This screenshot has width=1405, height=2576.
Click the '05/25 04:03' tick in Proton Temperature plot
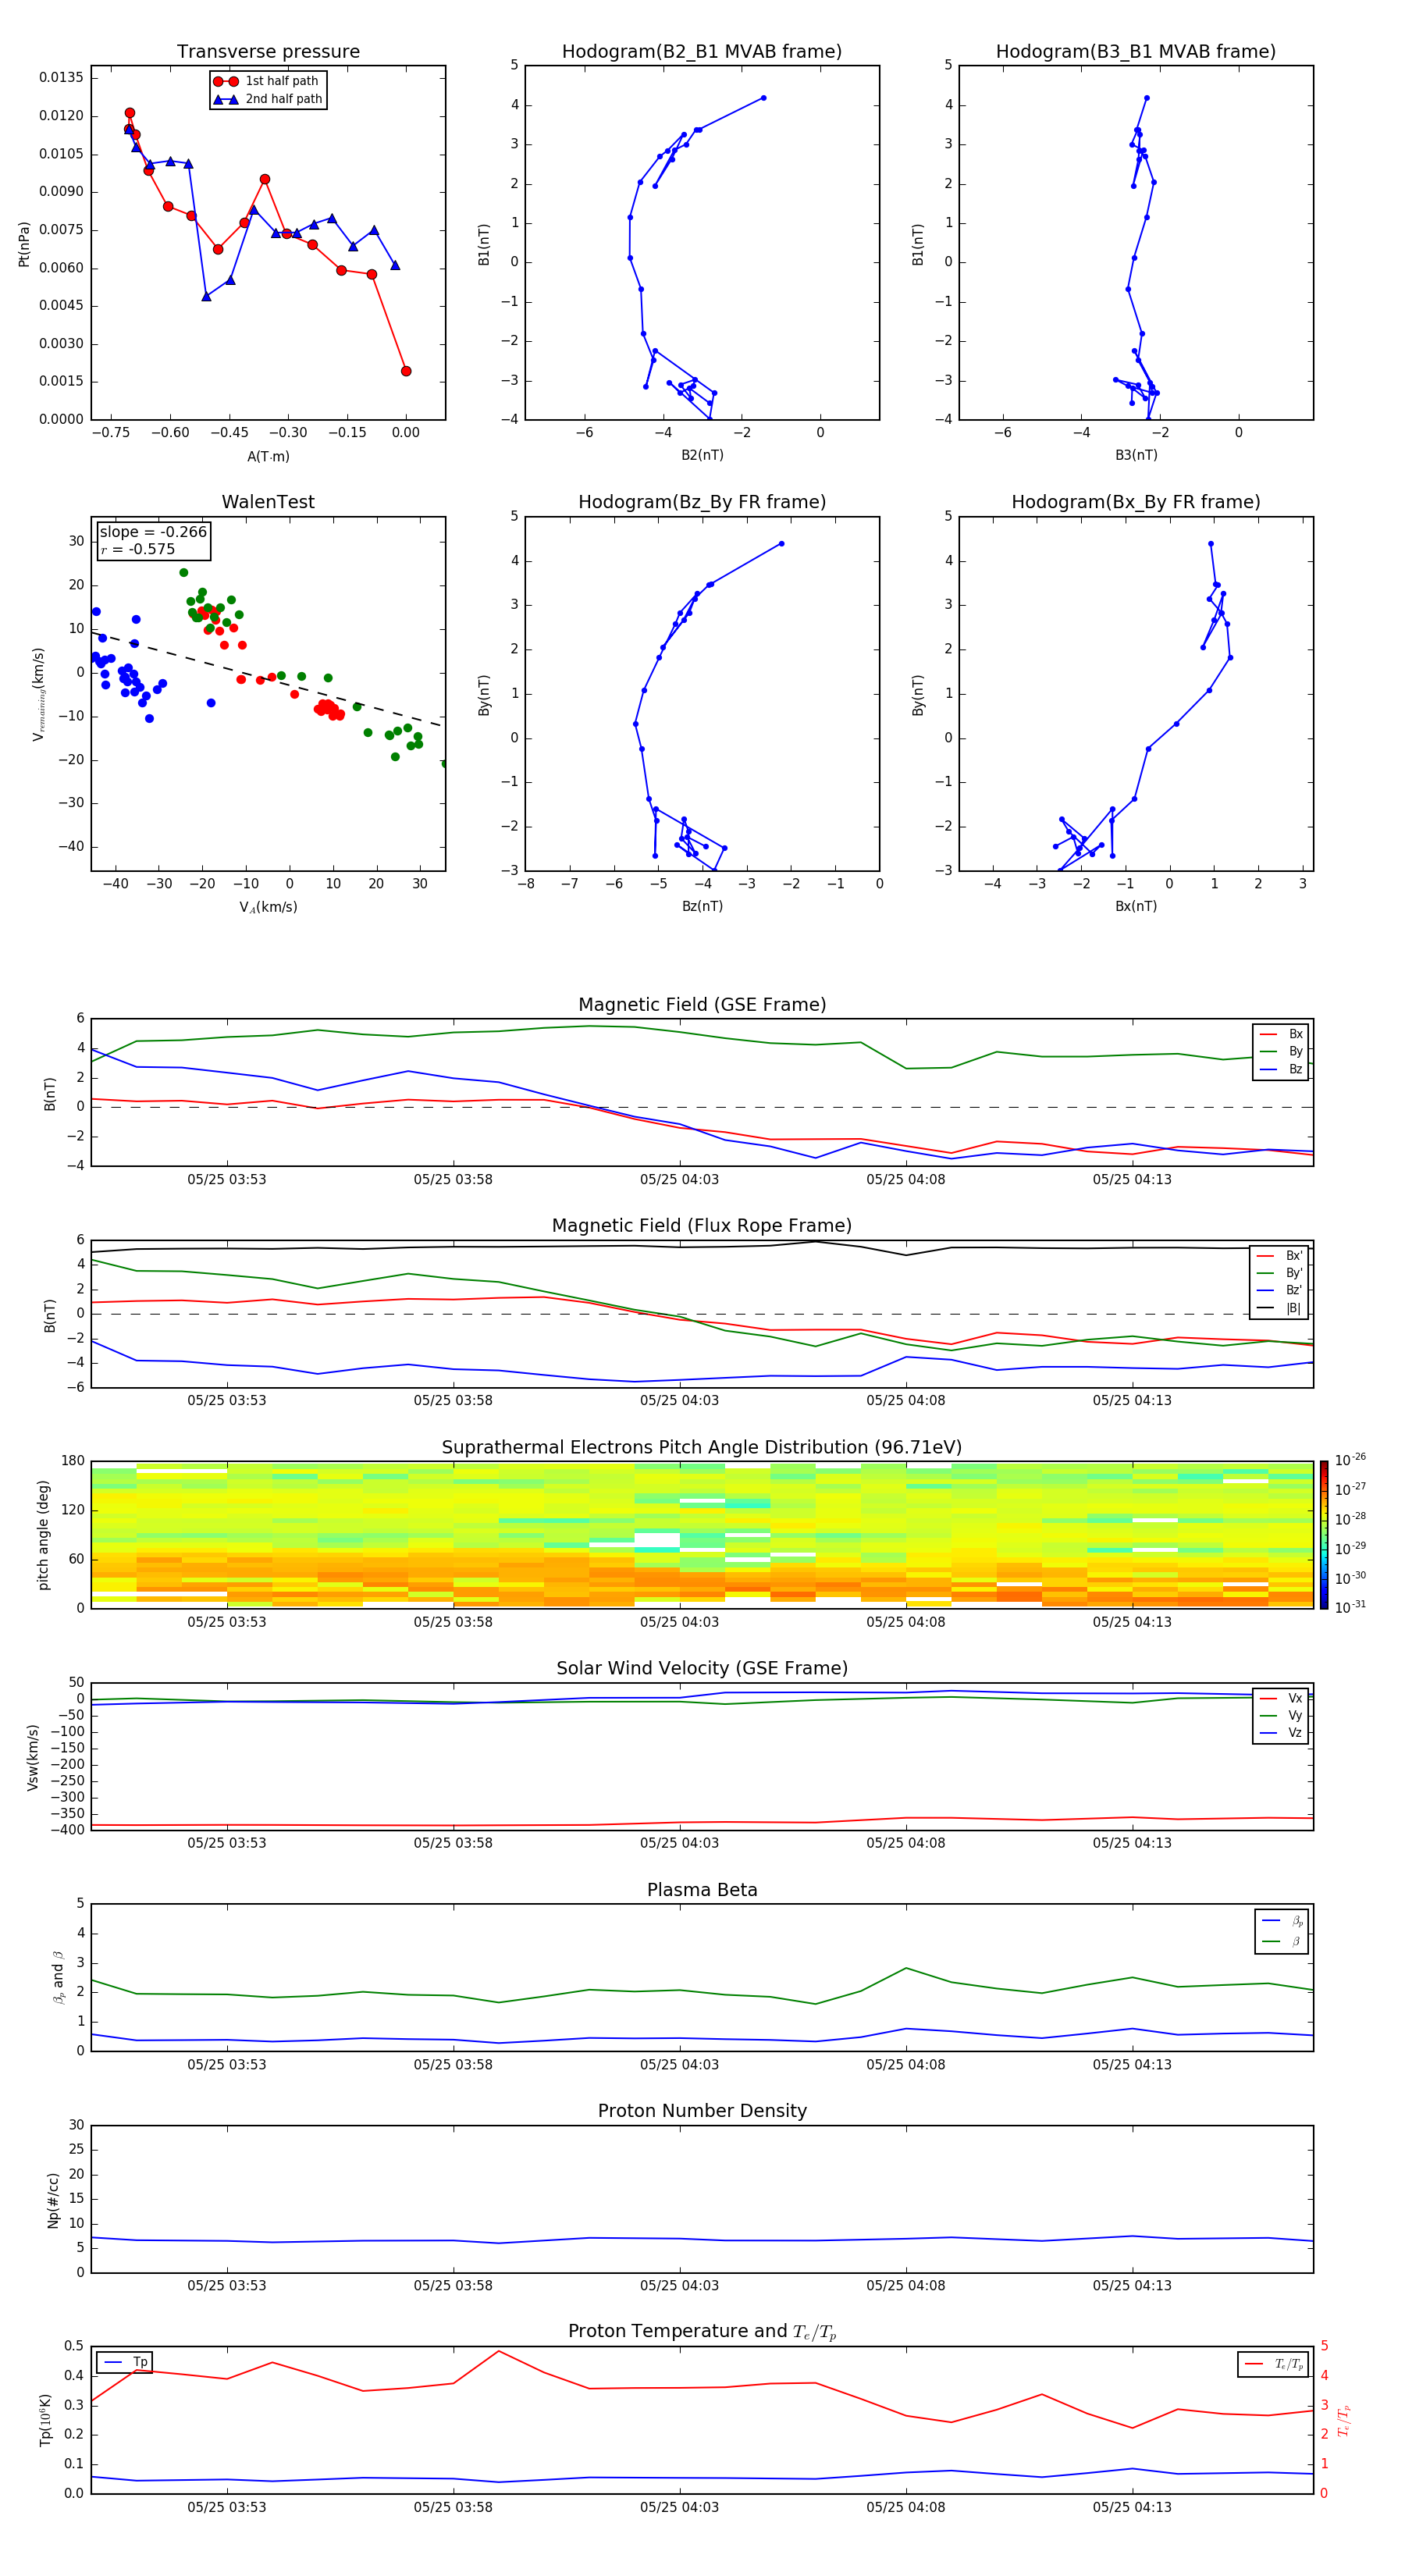679,2507
